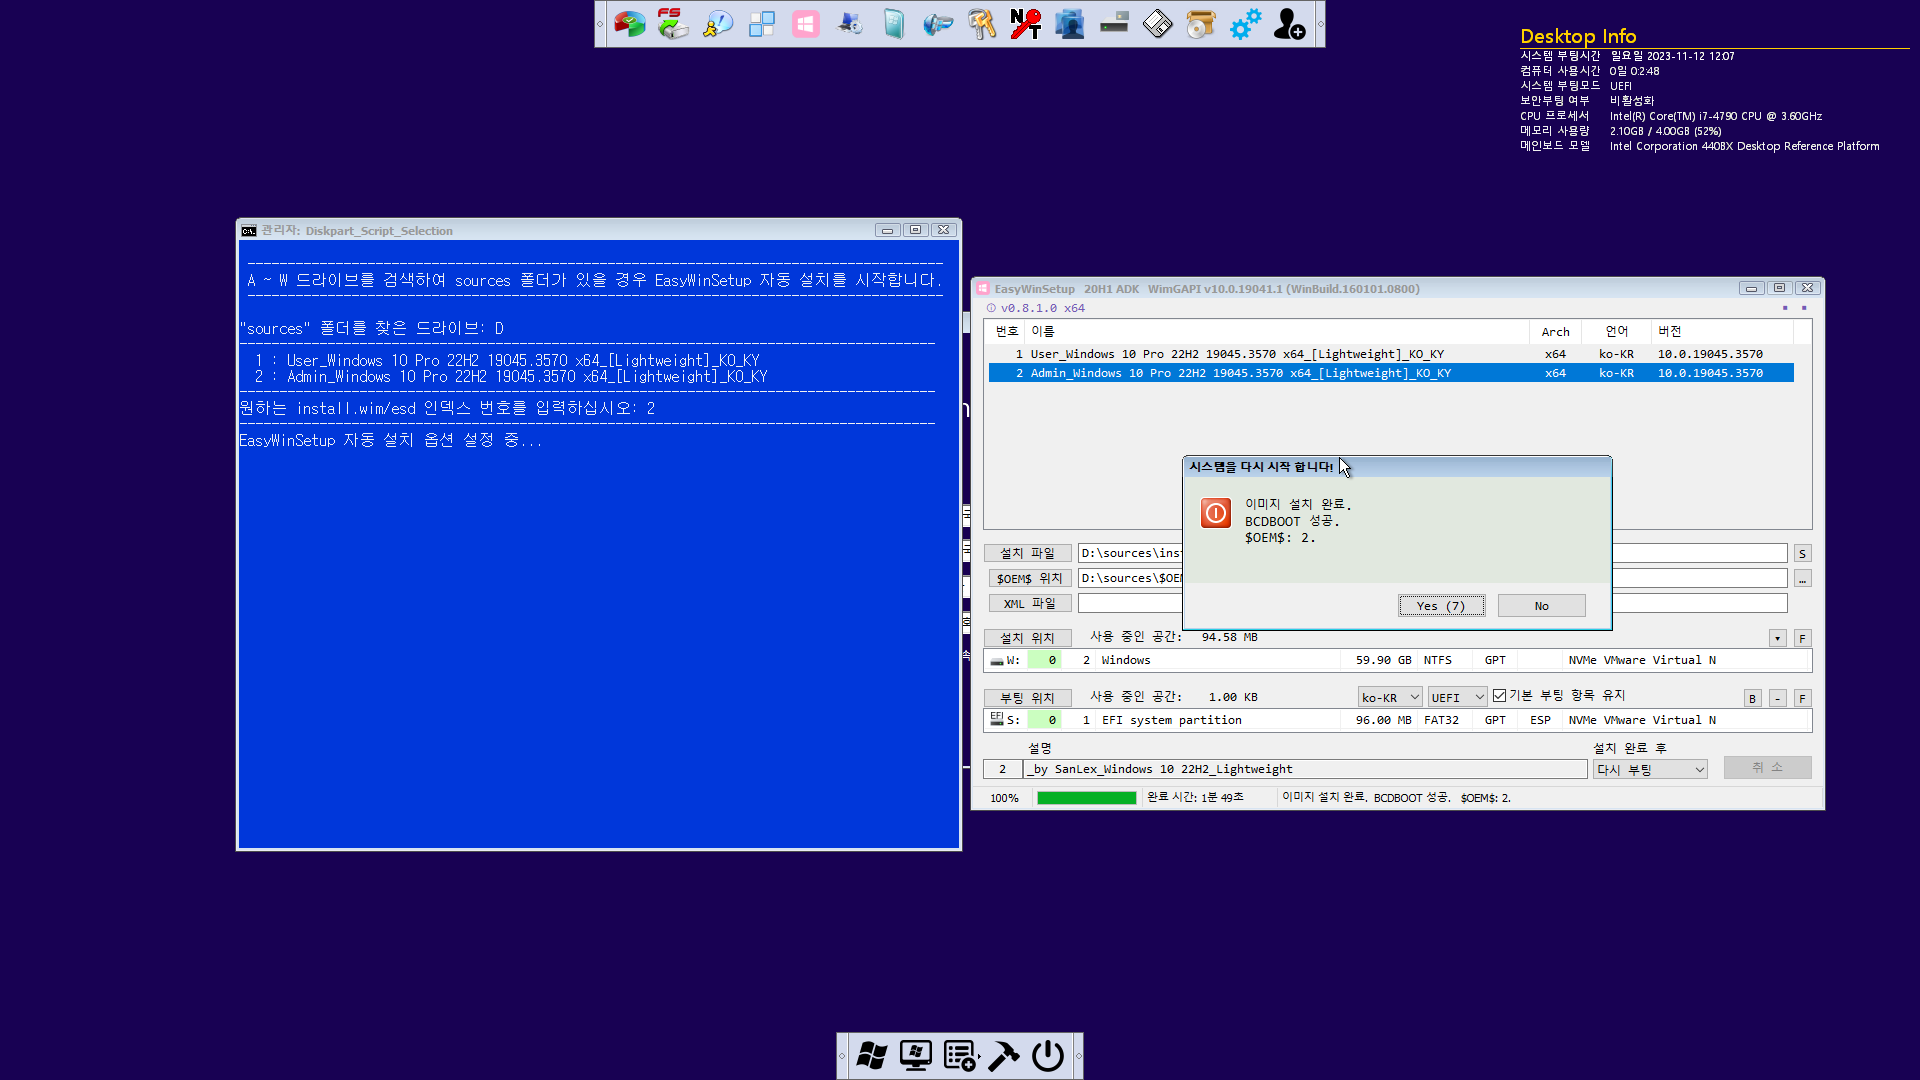Click the Desktop Info heading
The image size is (1920, 1080).
1578,36
